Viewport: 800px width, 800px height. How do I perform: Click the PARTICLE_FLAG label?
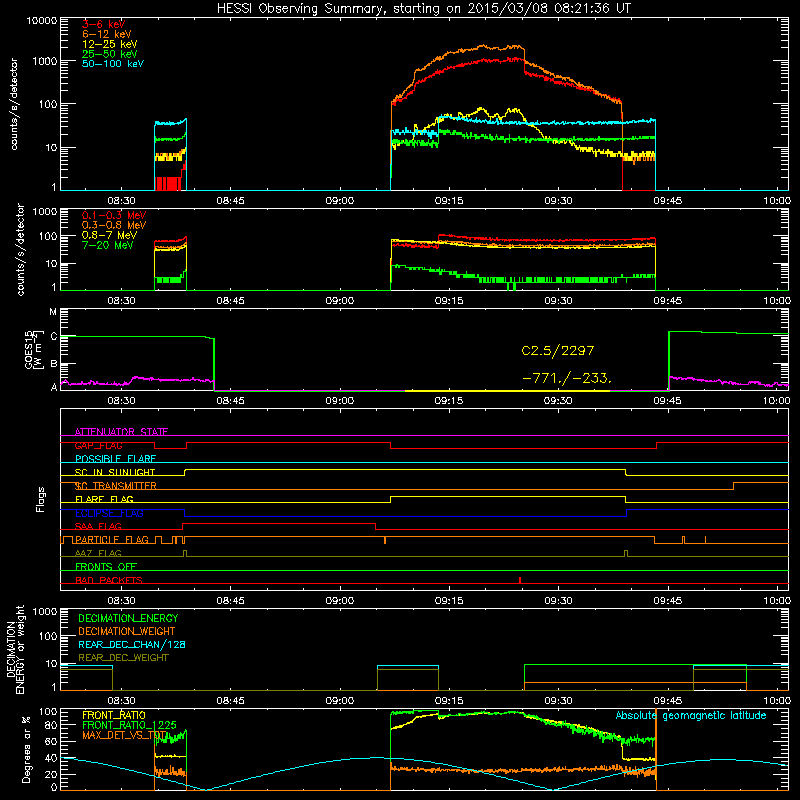click(x=112, y=540)
